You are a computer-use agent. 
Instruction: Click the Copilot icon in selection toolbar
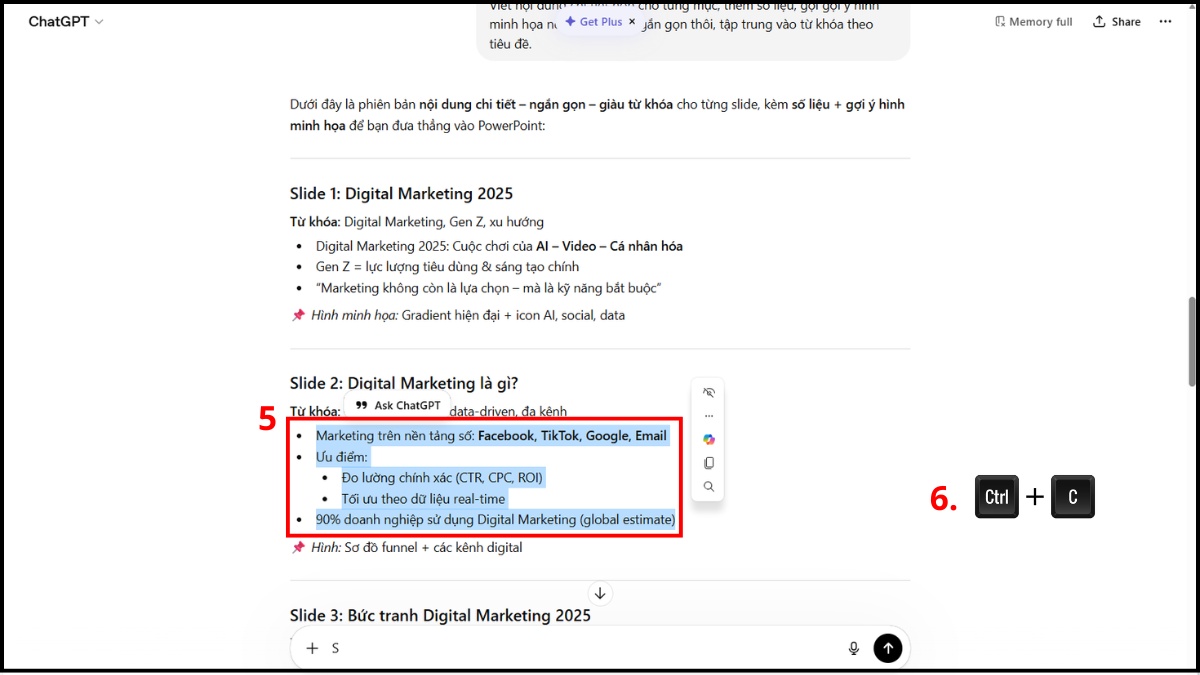[709, 440]
